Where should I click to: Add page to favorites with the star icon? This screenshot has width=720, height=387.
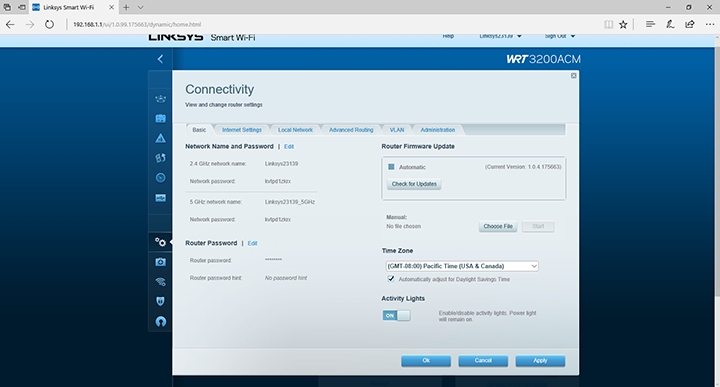click(x=623, y=24)
